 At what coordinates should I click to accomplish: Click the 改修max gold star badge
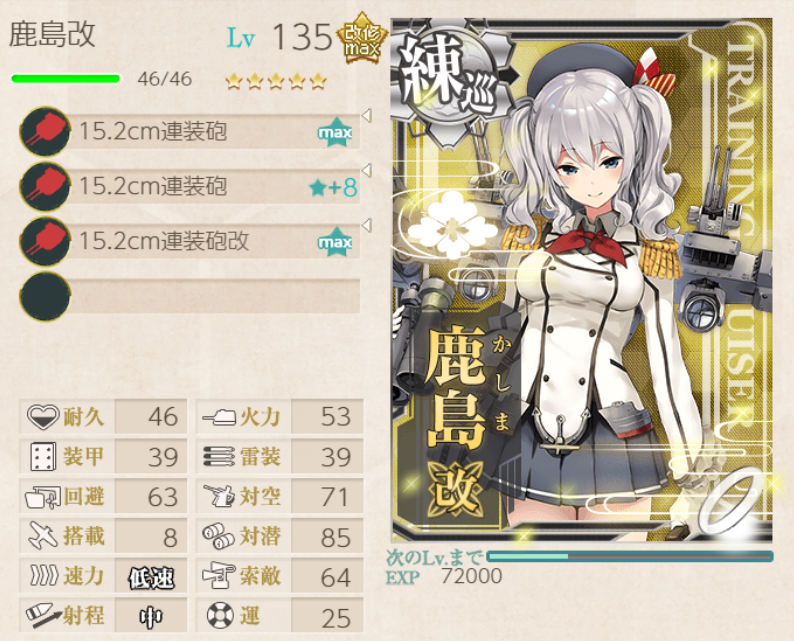tap(362, 39)
